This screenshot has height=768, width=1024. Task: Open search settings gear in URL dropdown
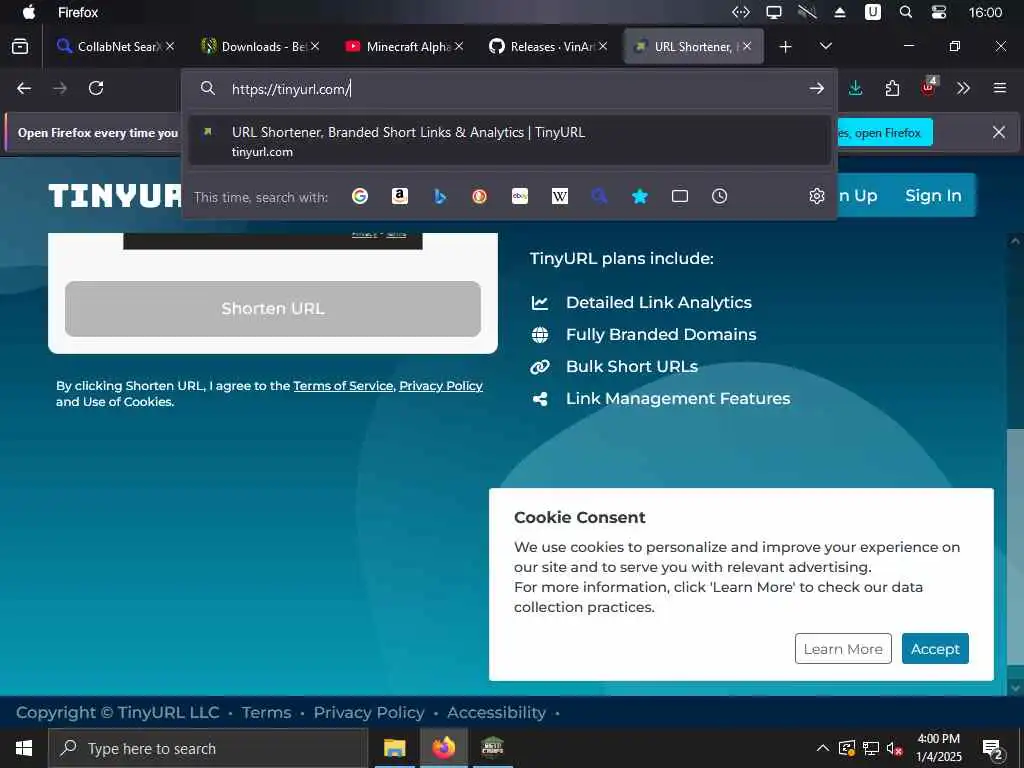(x=816, y=196)
